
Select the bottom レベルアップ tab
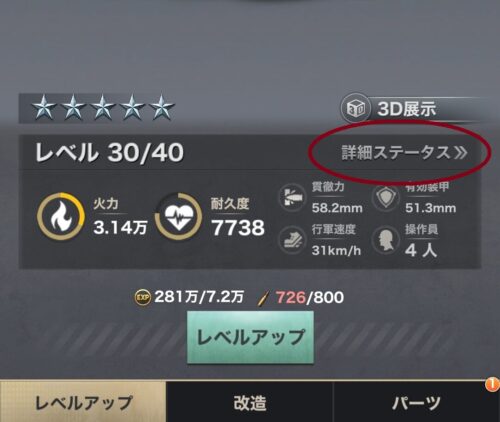coord(83,402)
